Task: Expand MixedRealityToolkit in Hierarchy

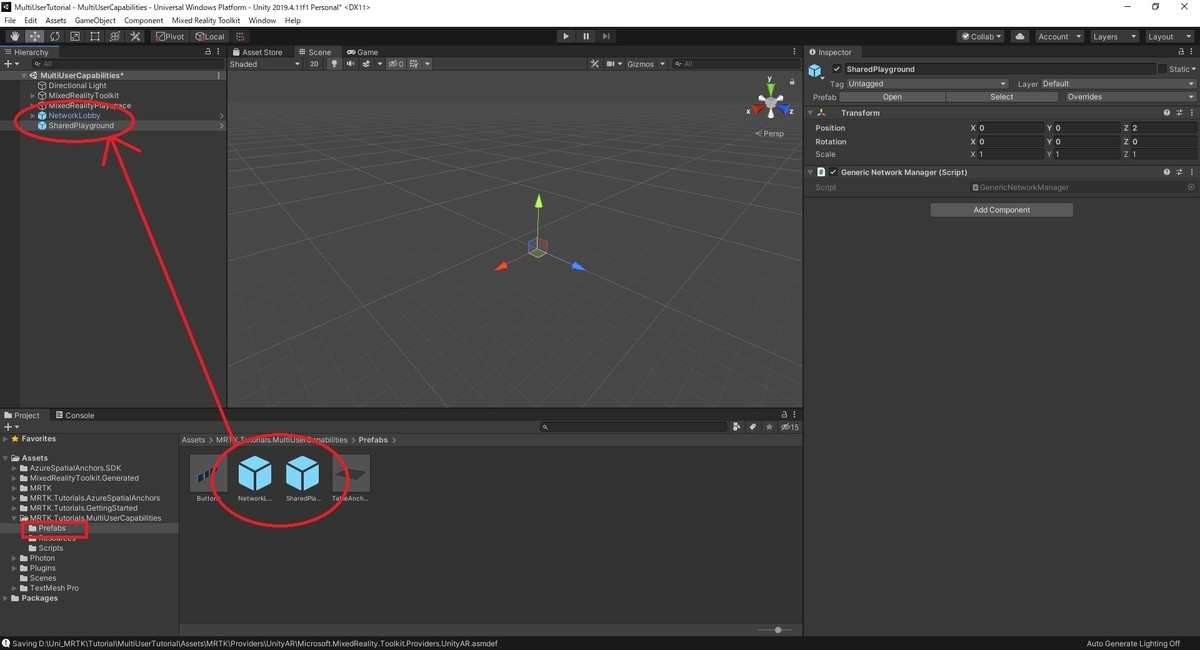Action: [x=32, y=96]
